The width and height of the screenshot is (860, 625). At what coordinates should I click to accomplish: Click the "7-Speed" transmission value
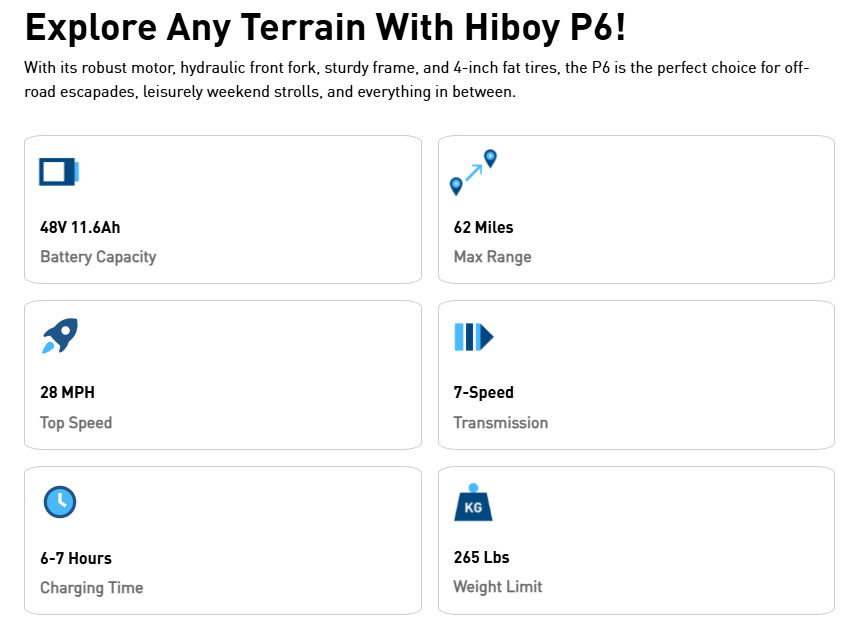point(483,392)
